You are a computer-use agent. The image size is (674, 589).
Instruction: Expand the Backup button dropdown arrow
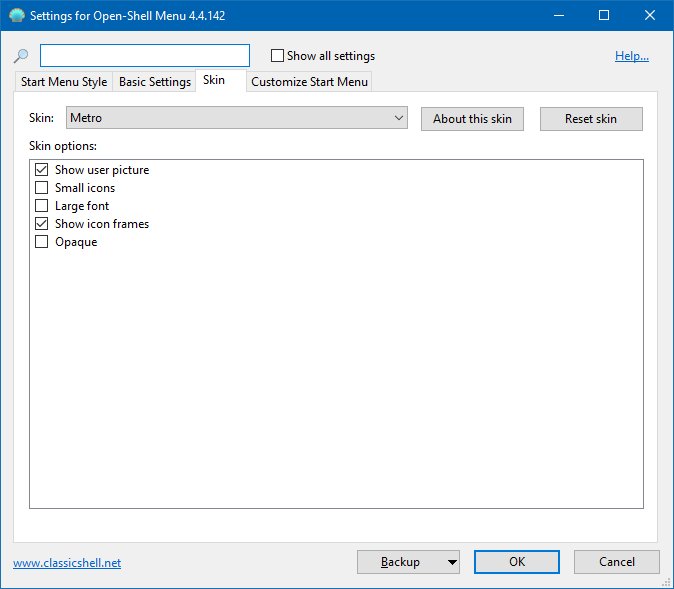click(452, 562)
